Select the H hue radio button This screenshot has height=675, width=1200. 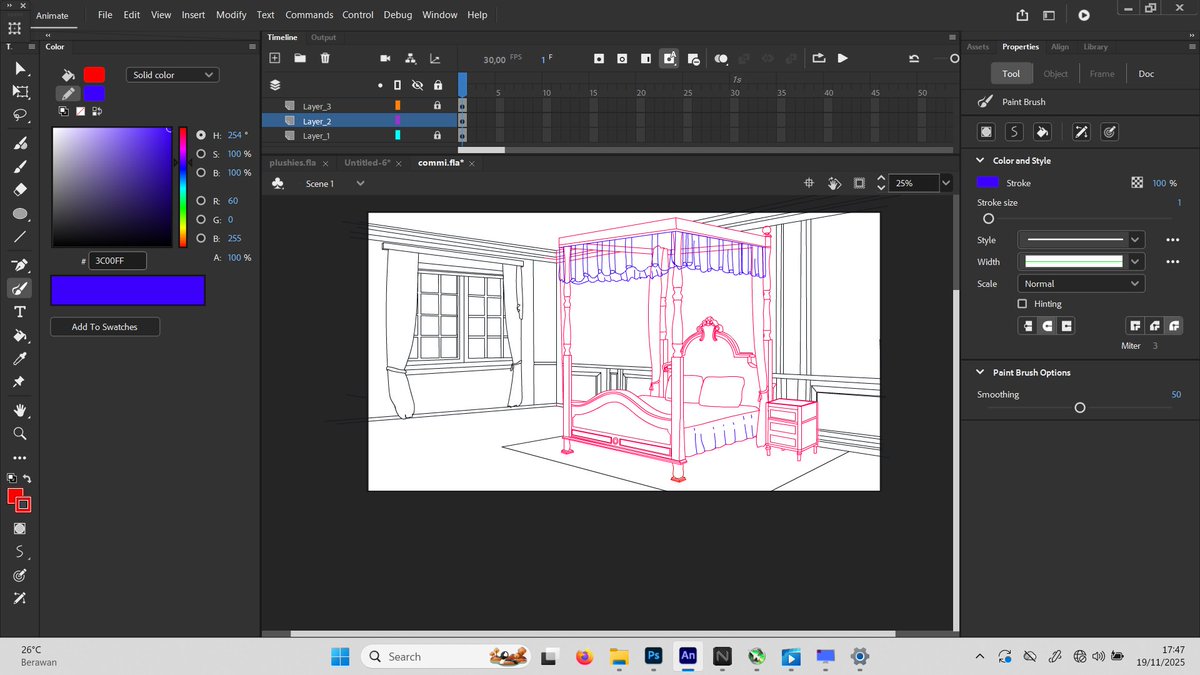tap(201, 134)
